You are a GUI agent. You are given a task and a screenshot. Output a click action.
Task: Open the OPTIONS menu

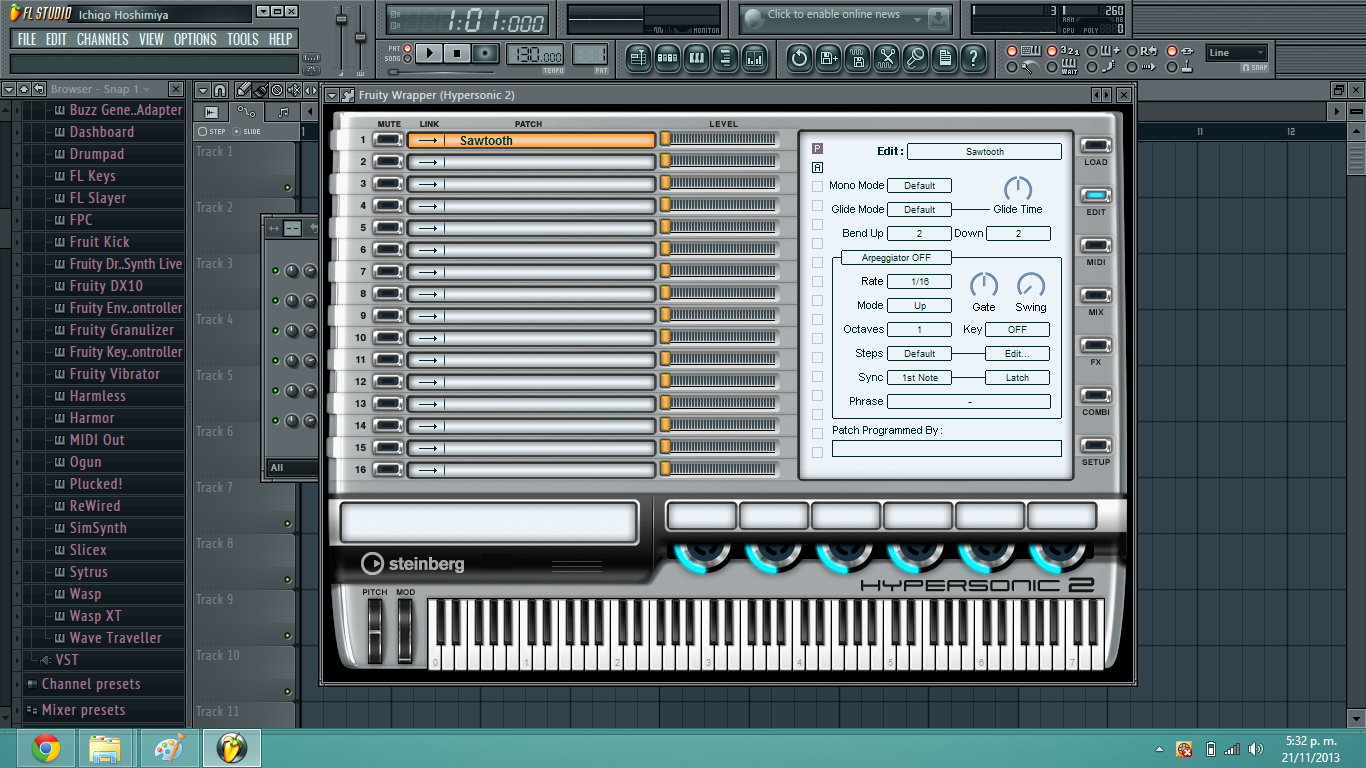click(194, 39)
